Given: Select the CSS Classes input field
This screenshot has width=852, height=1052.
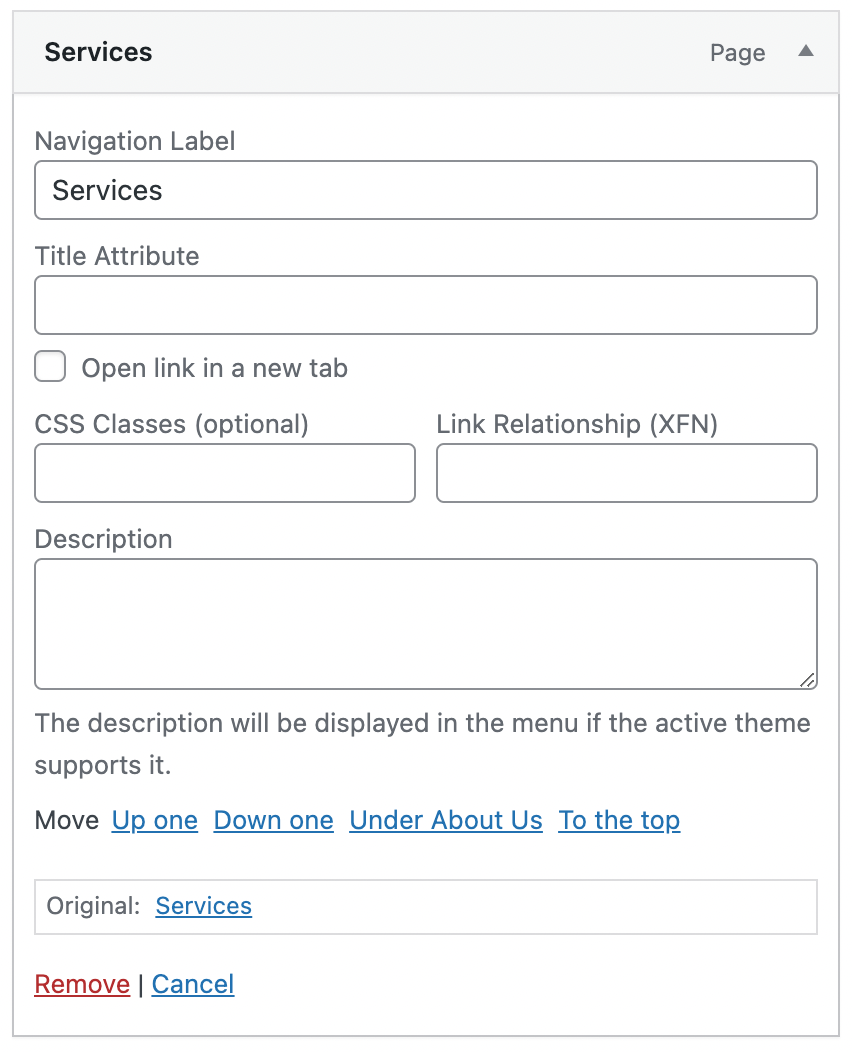Looking at the screenshot, I should (224, 473).
